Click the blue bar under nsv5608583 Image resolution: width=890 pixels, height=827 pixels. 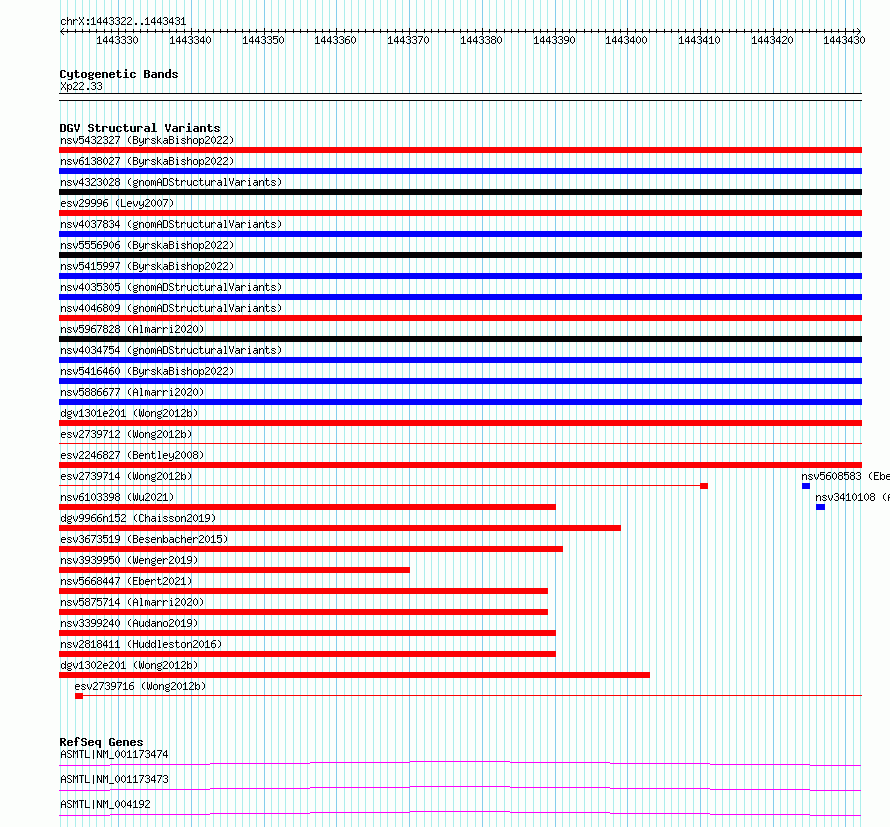point(806,486)
